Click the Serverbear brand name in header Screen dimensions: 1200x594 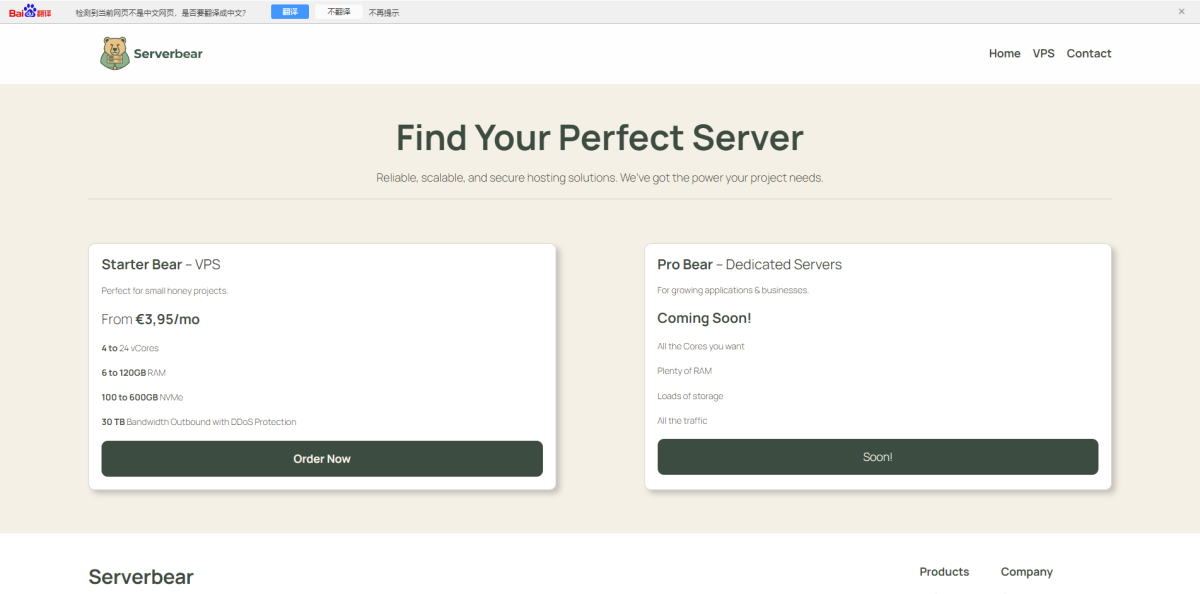(168, 54)
